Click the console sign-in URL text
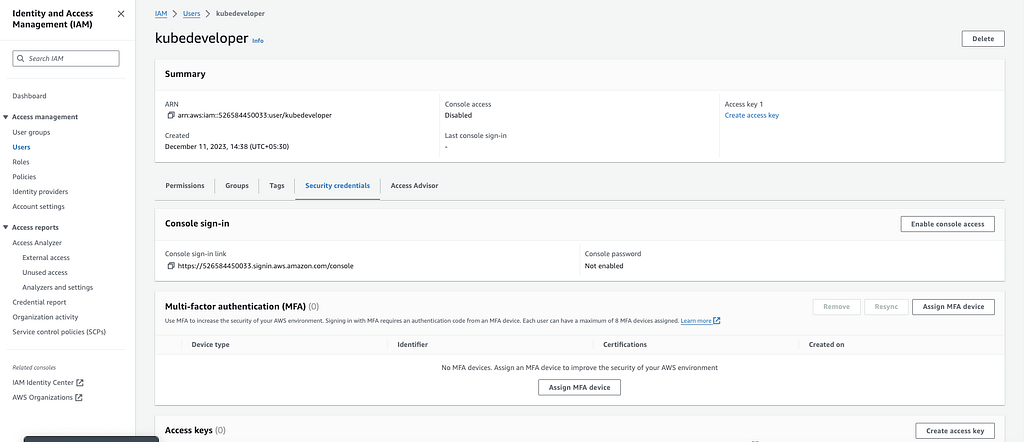The image size is (1024, 442). [x=265, y=266]
